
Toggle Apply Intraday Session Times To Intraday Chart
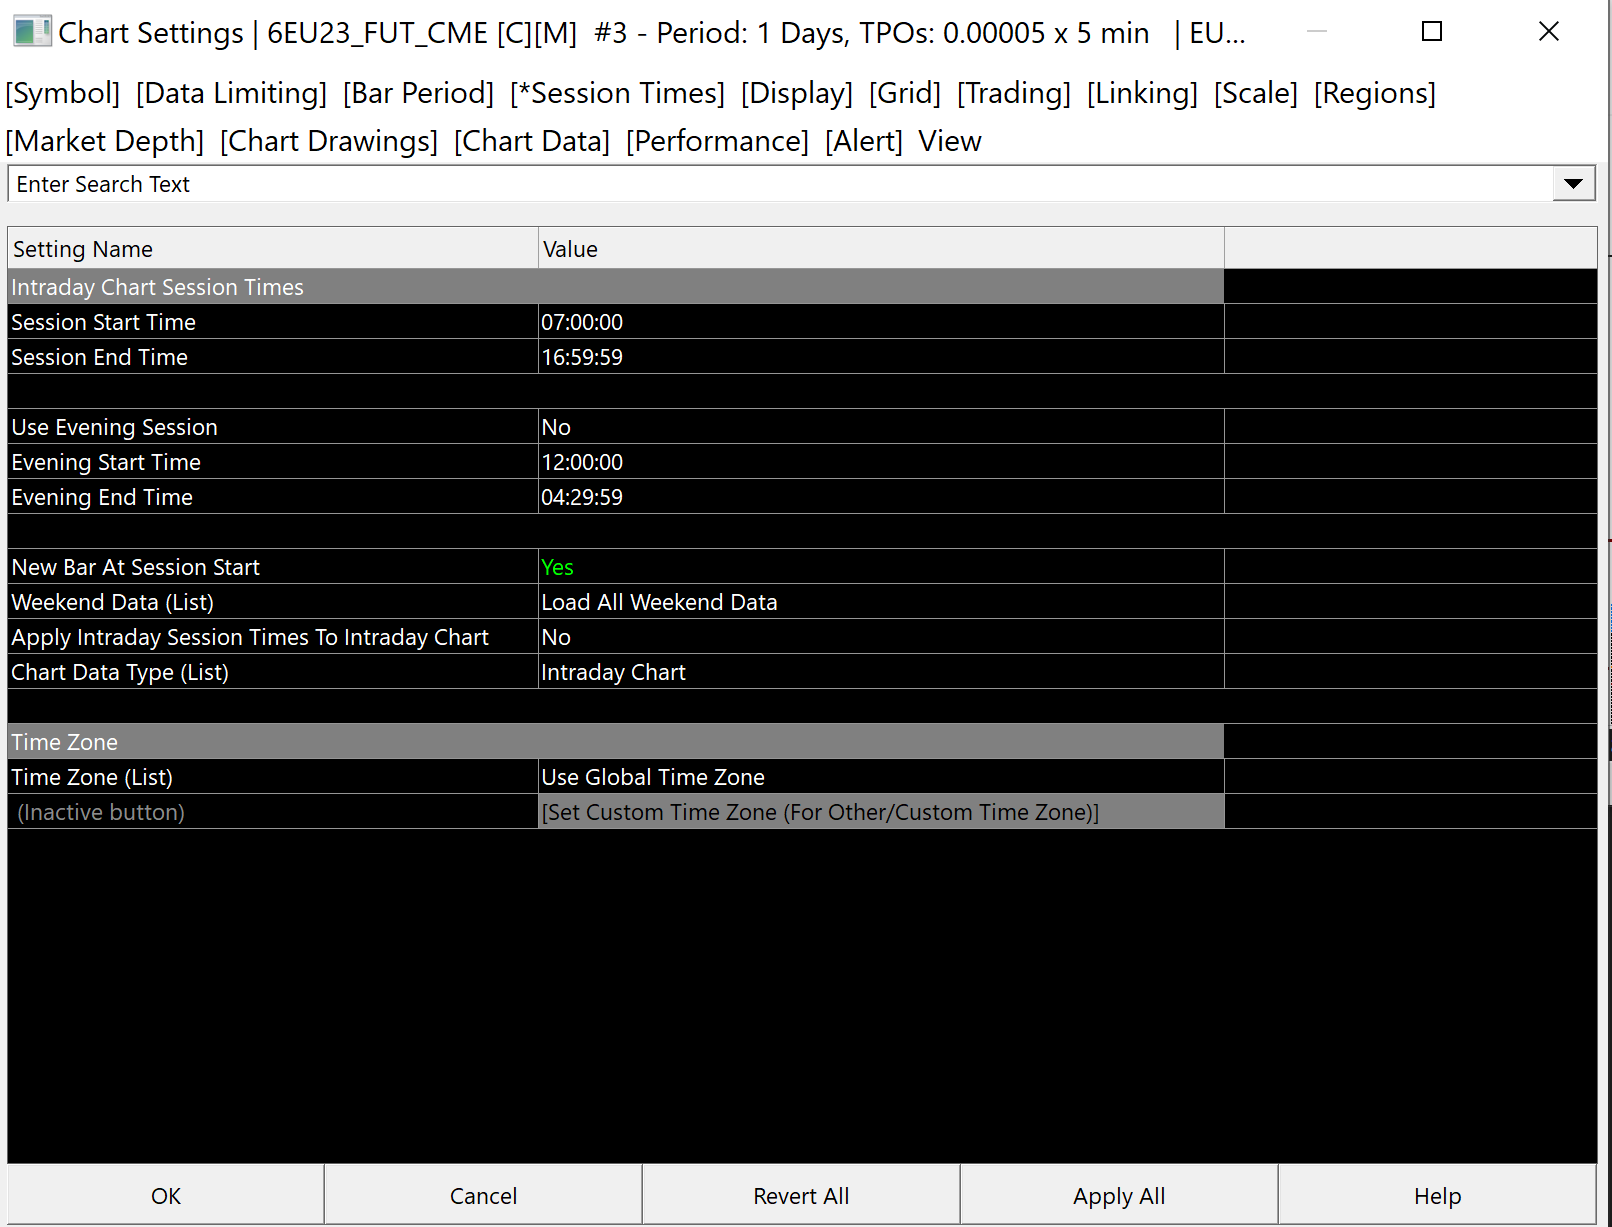[881, 637]
